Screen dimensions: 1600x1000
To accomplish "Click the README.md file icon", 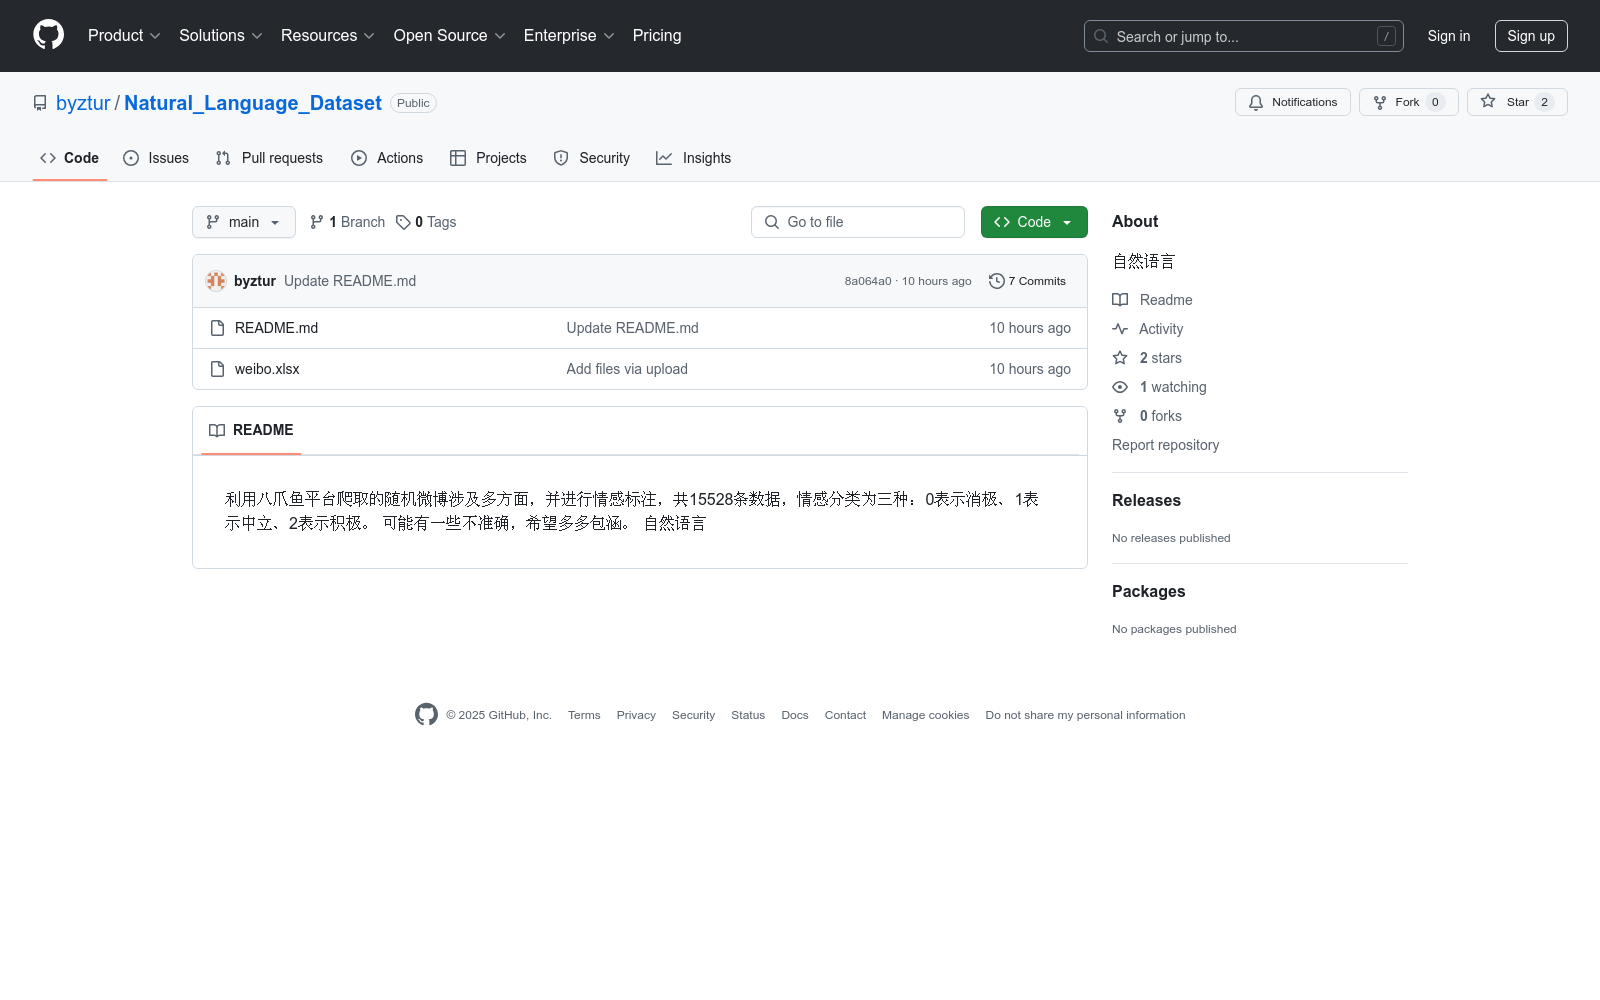I will pyautogui.click(x=217, y=328).
